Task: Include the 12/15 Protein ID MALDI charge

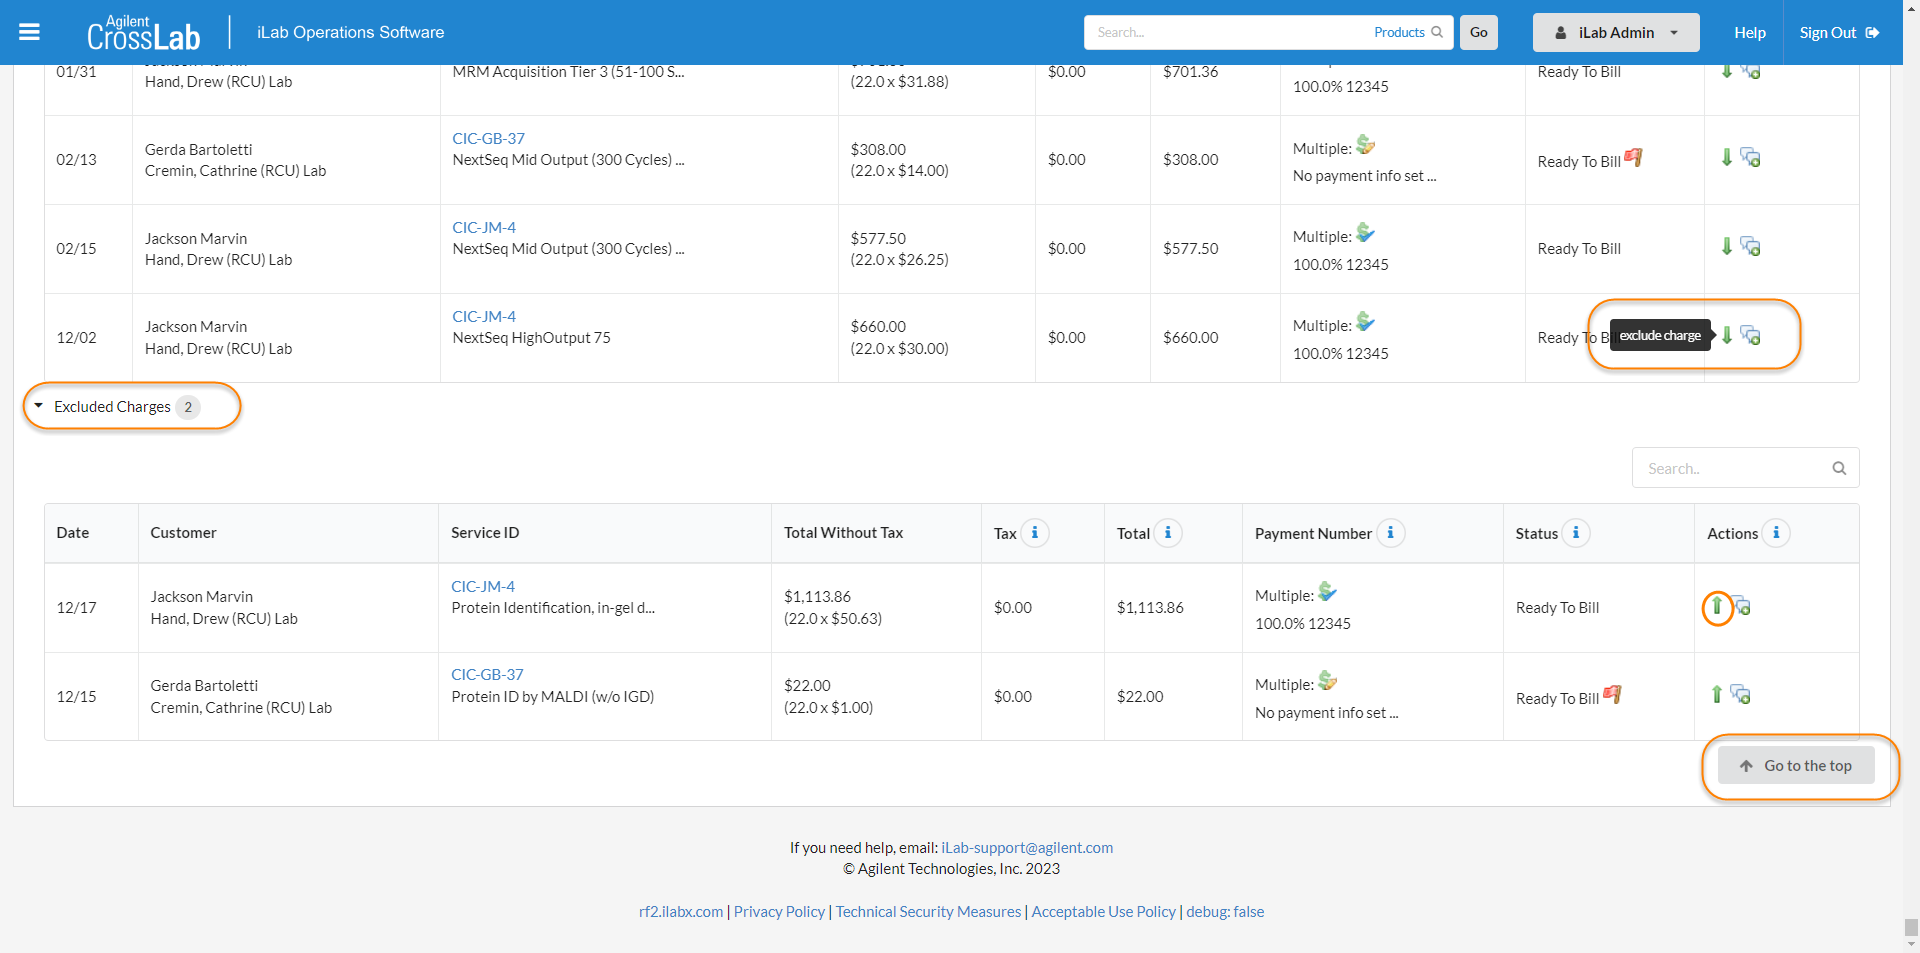Action: (1717, 694)
